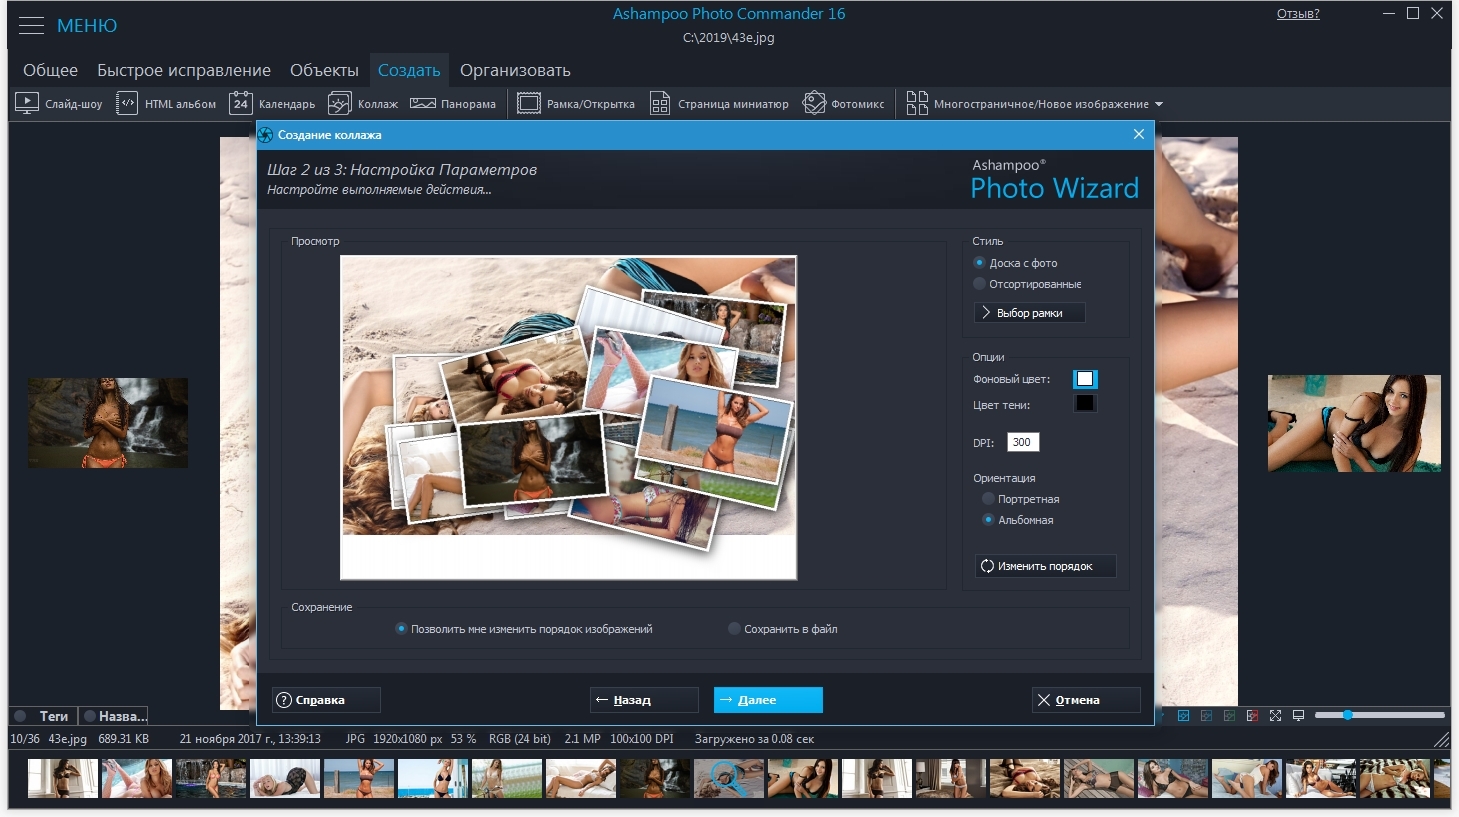
Task: Open the Многостраничное/Новое изображение dropdown arrow
Action: click(1159, 104)
